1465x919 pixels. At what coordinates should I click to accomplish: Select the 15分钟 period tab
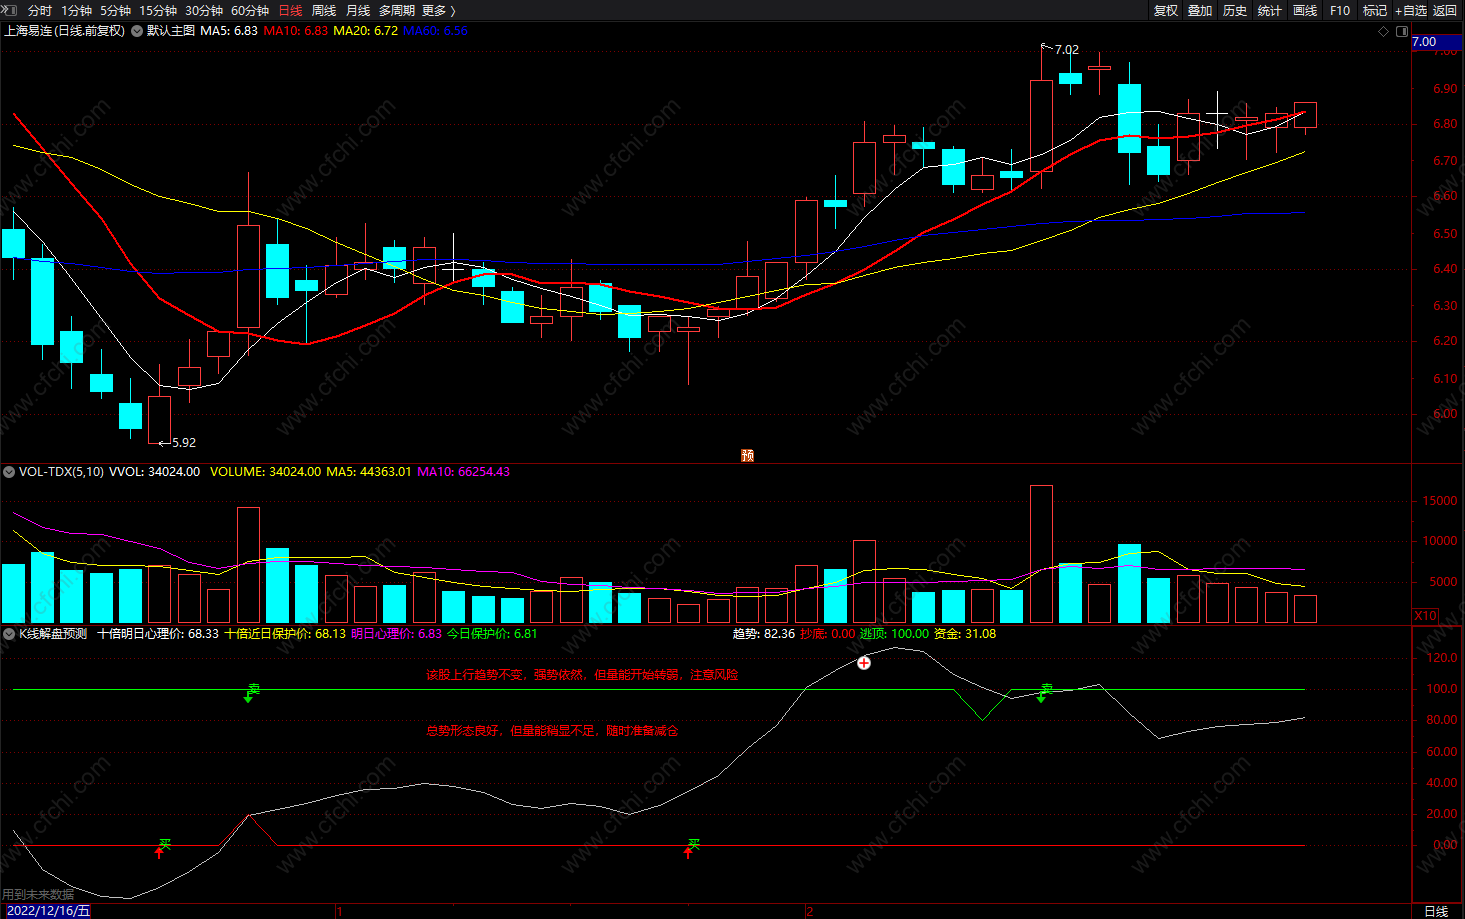(x=157, y=10)
